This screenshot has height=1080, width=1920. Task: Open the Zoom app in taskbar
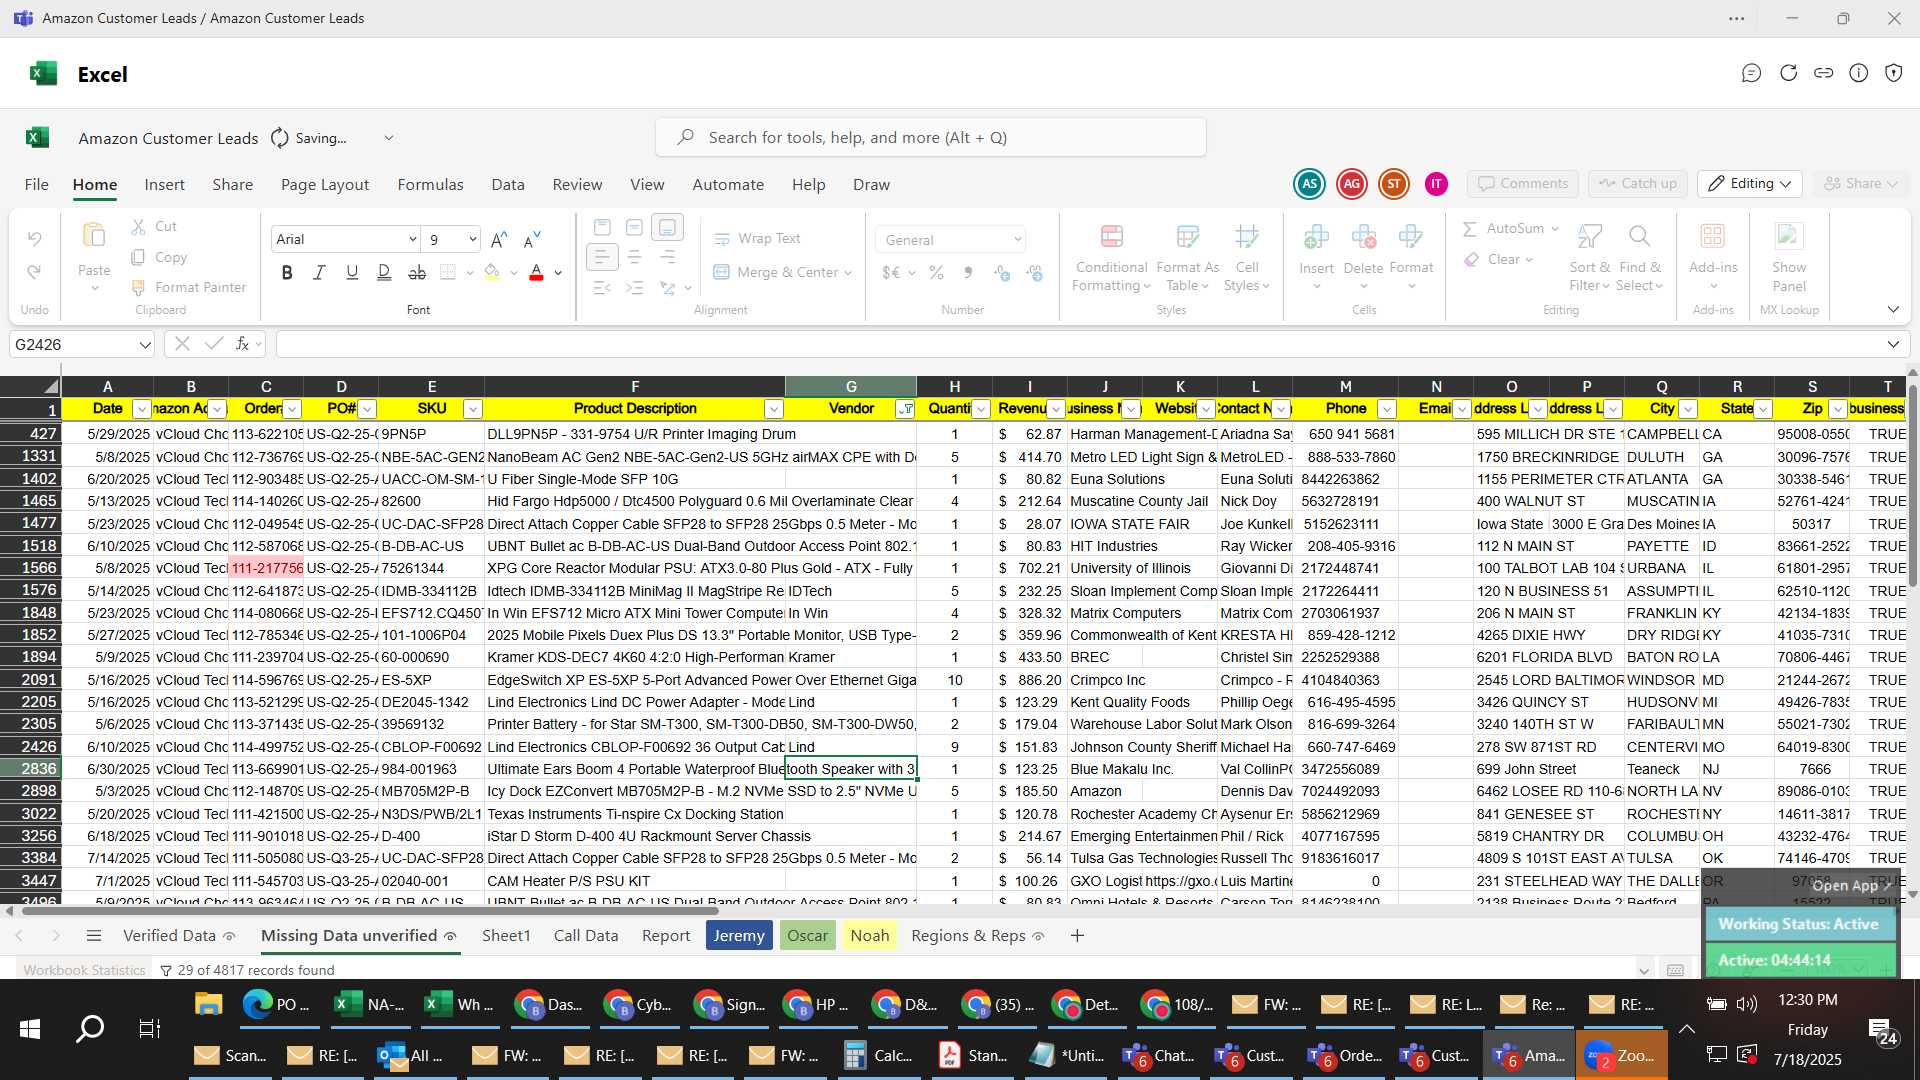click(x=1621, y=1056)
